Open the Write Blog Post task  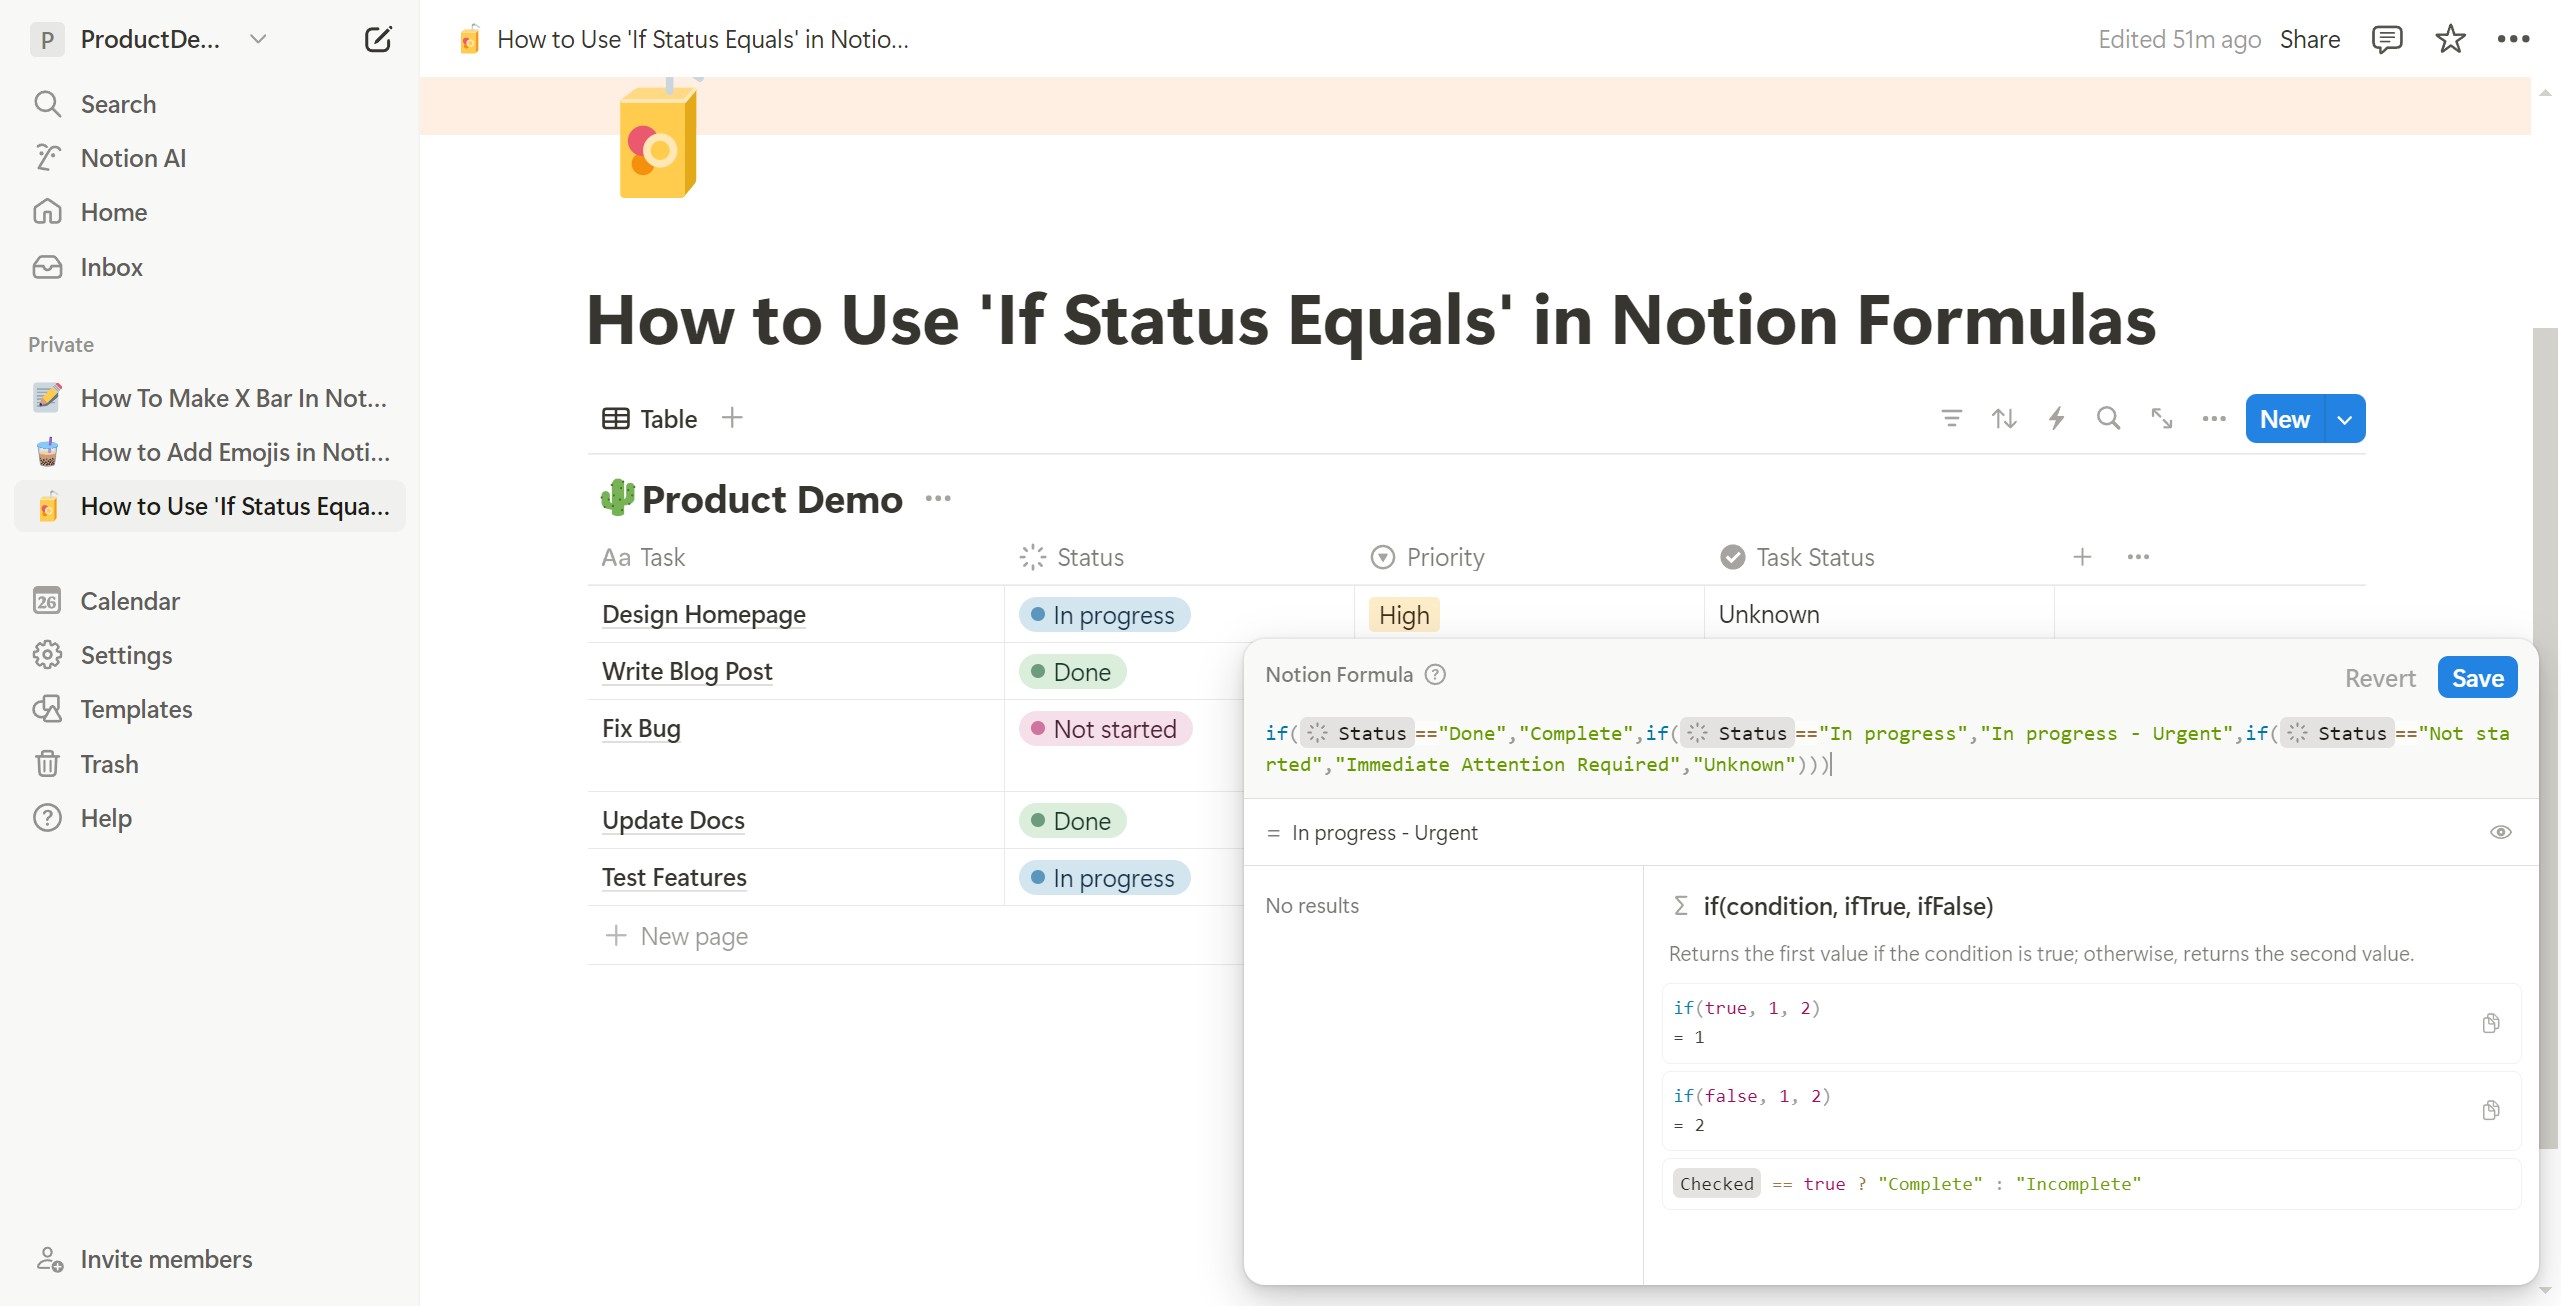point(687,671)
